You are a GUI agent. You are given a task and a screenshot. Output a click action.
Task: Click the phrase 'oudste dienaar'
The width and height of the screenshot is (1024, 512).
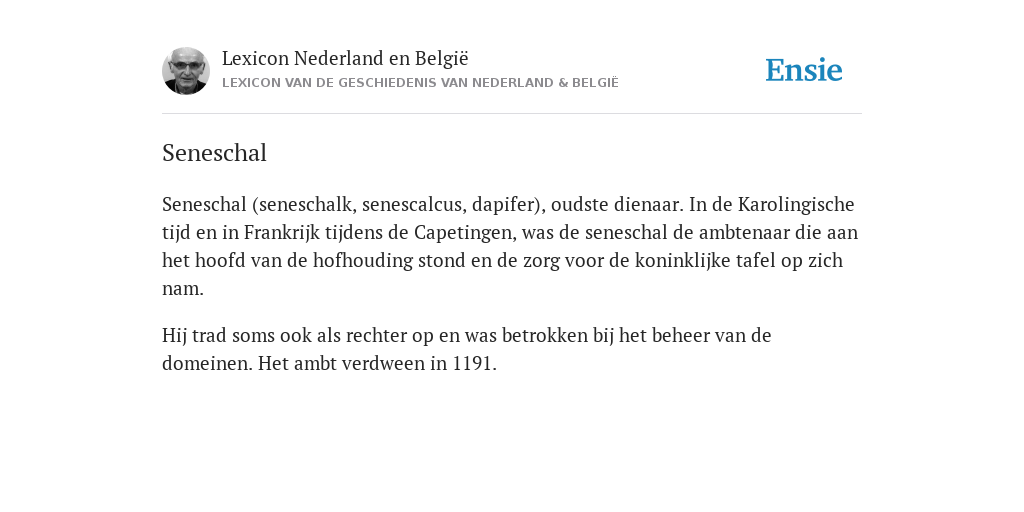(615, 204)
